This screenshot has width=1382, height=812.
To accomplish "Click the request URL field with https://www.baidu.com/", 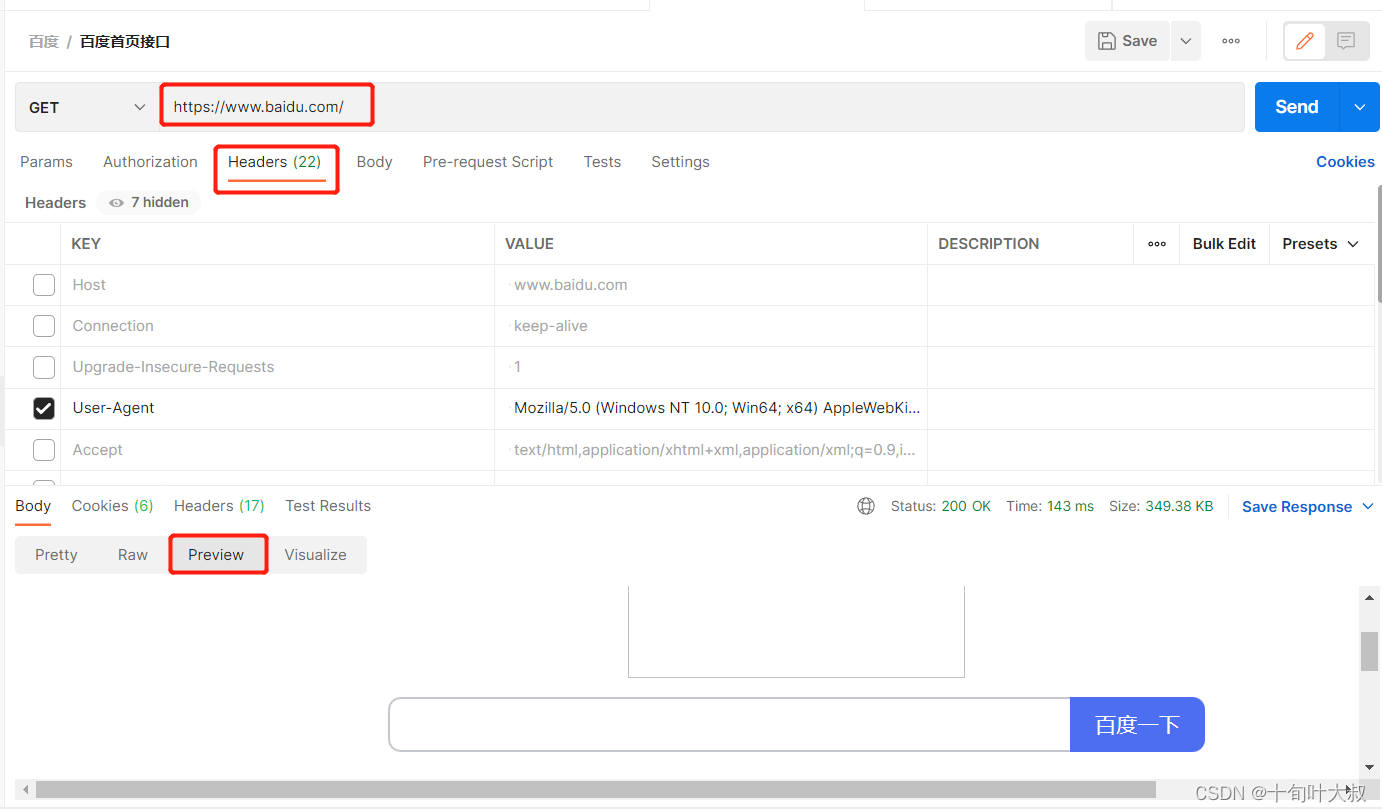I will point(700,107).
